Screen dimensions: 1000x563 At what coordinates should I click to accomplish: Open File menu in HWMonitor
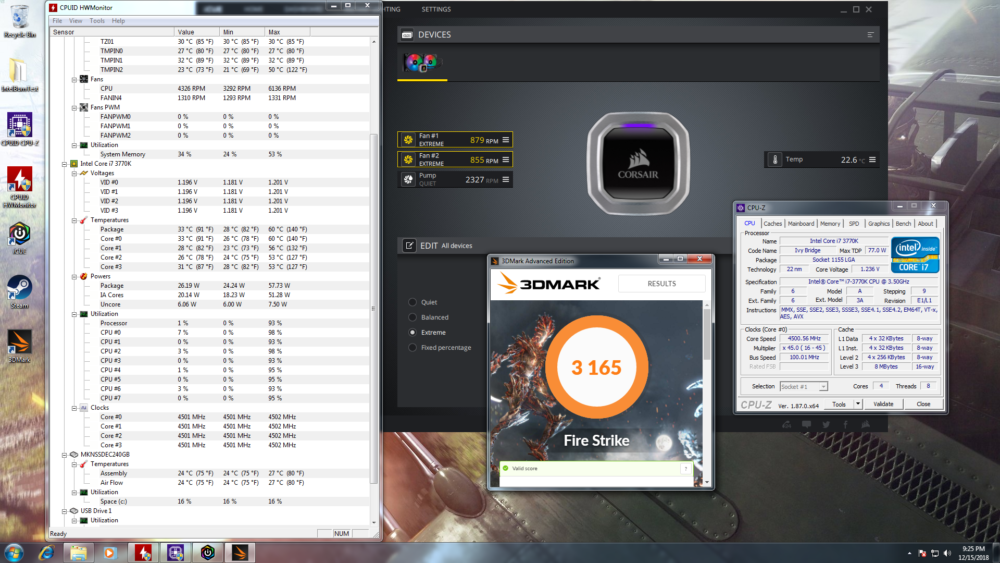tap(57, 21)
